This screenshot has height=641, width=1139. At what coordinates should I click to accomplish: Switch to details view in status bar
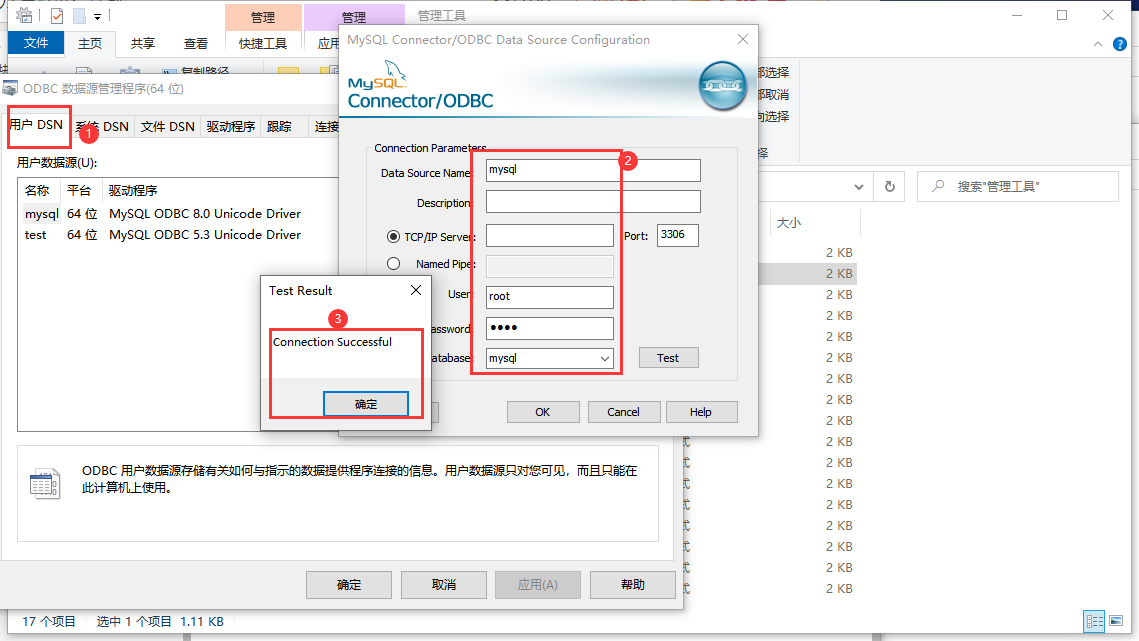[x=1094, y=621]
